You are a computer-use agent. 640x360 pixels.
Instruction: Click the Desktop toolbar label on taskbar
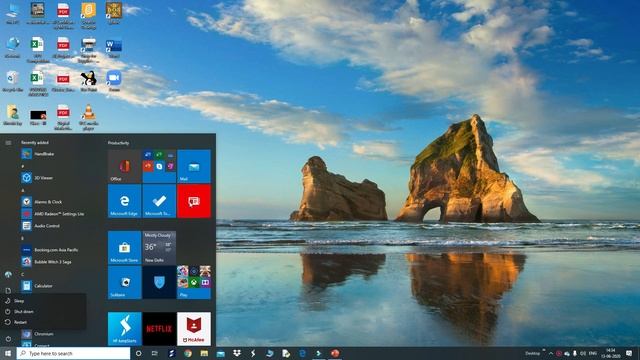click(x=532, y=353)
